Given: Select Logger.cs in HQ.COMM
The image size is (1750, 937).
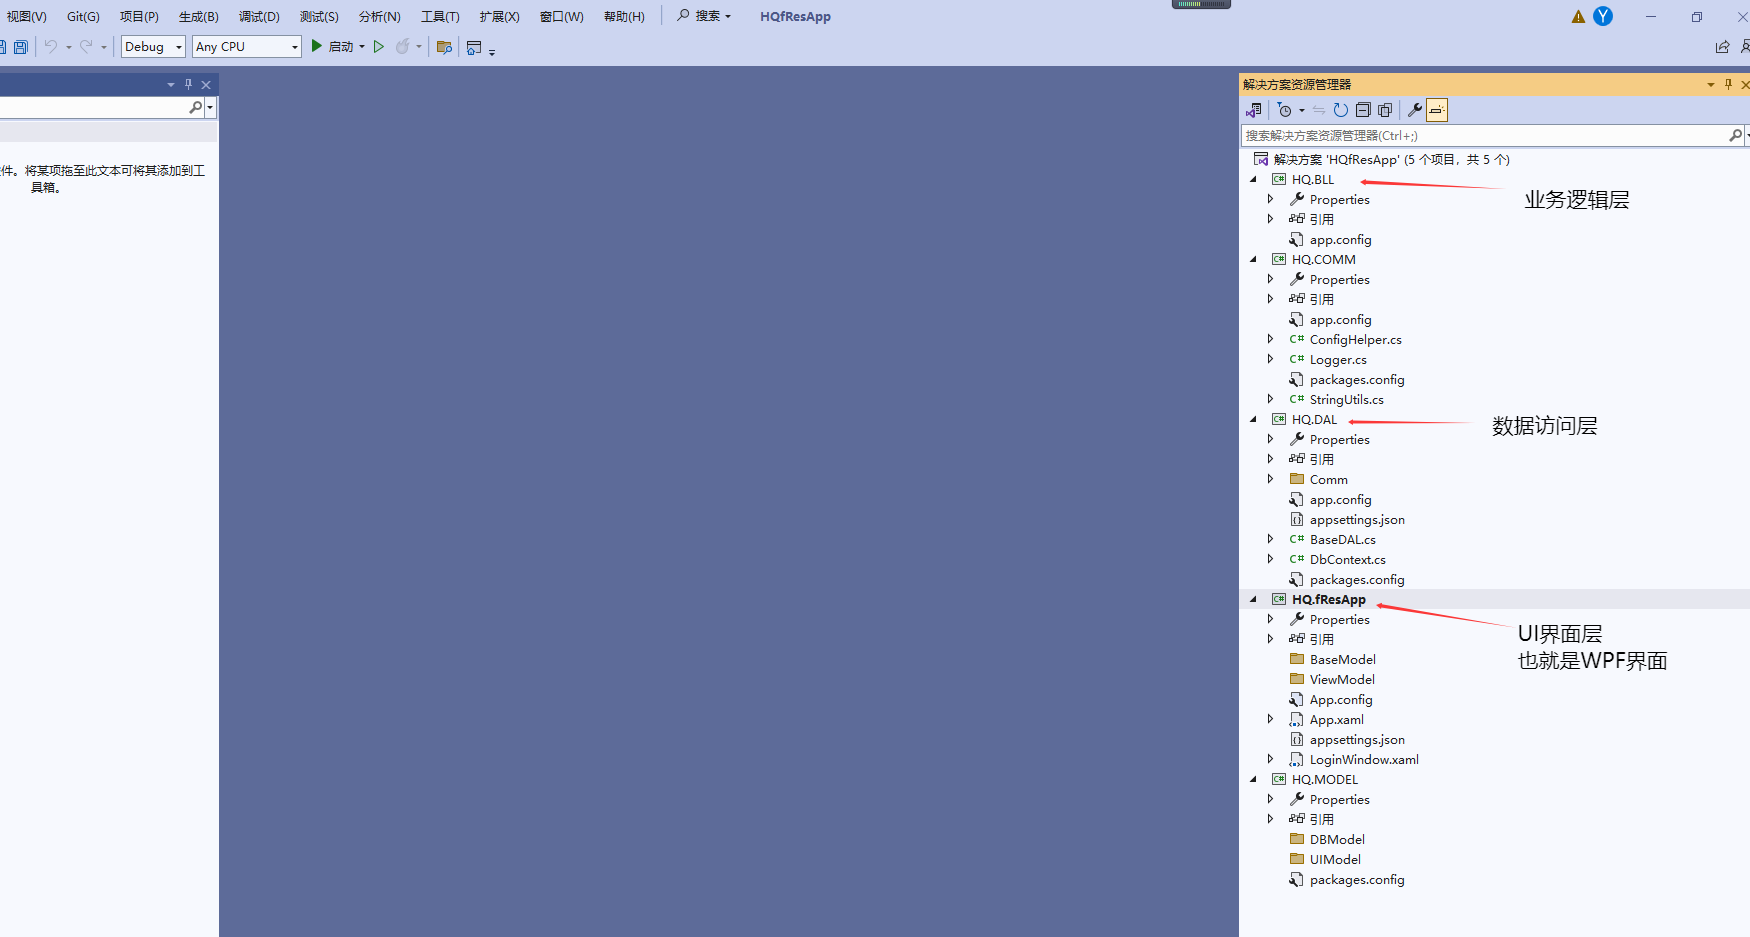Looking at the screenshot, I should (1338, 360).
